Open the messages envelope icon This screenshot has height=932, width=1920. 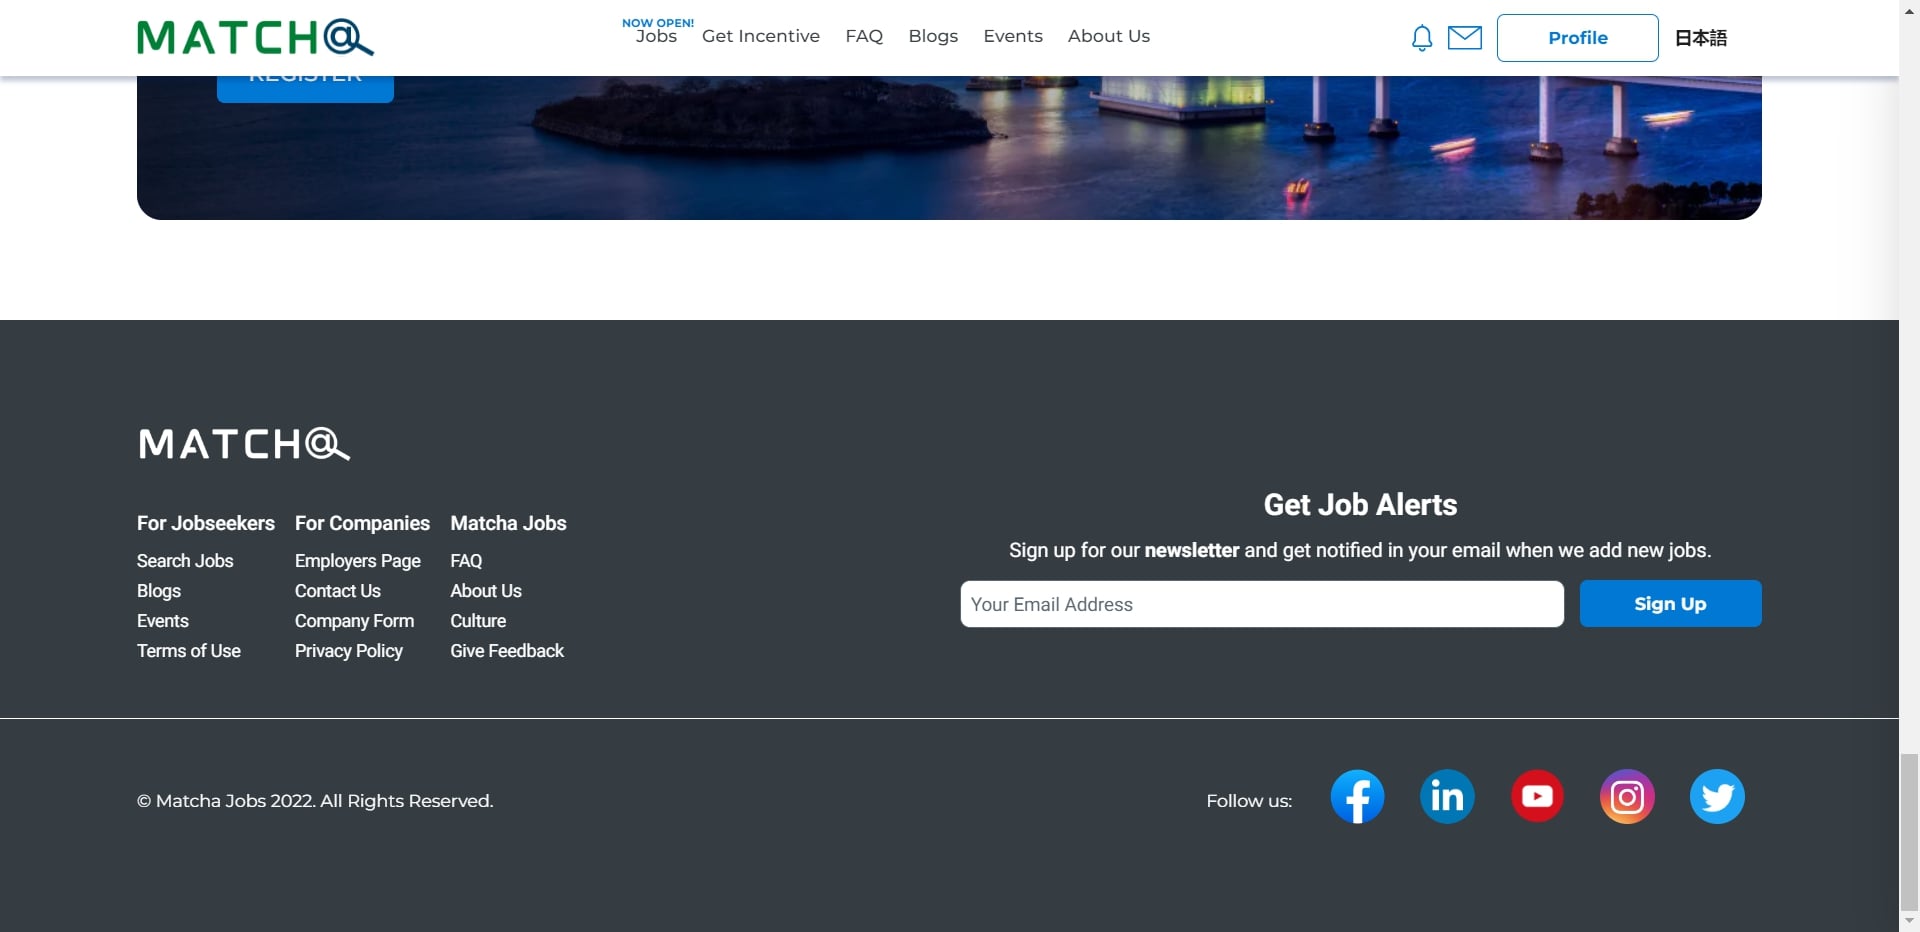tap(1465, 38)
